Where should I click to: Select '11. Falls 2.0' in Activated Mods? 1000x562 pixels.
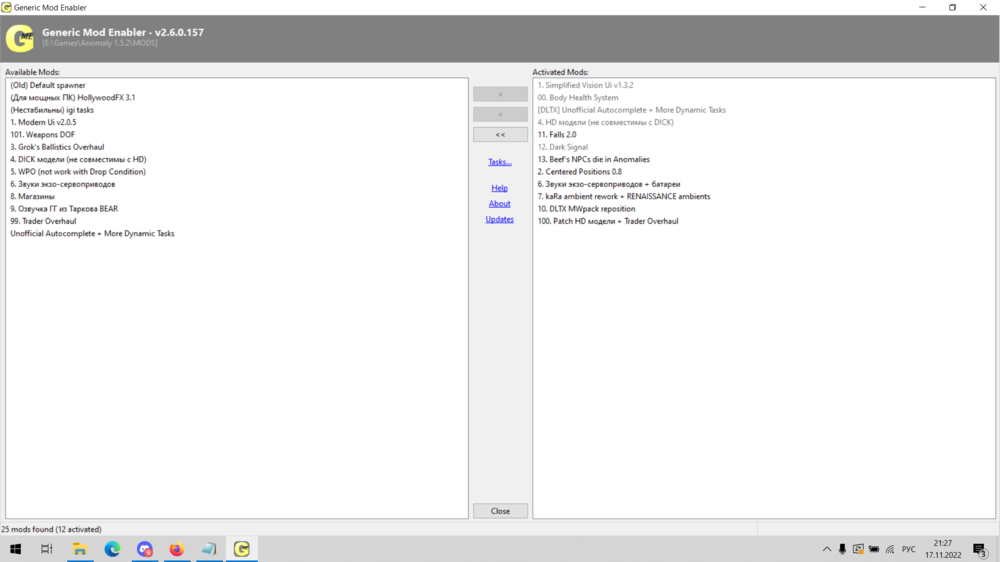557,135
